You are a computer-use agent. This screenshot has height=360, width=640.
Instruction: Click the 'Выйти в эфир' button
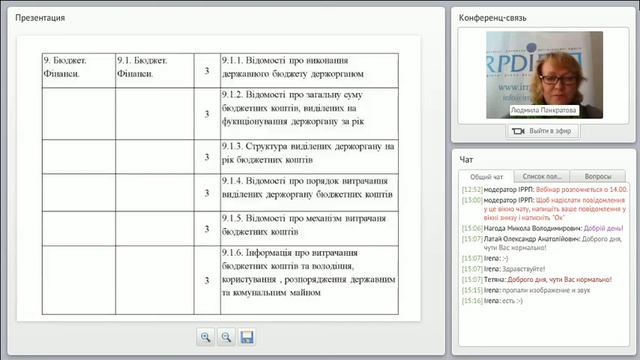pos(542,131)
